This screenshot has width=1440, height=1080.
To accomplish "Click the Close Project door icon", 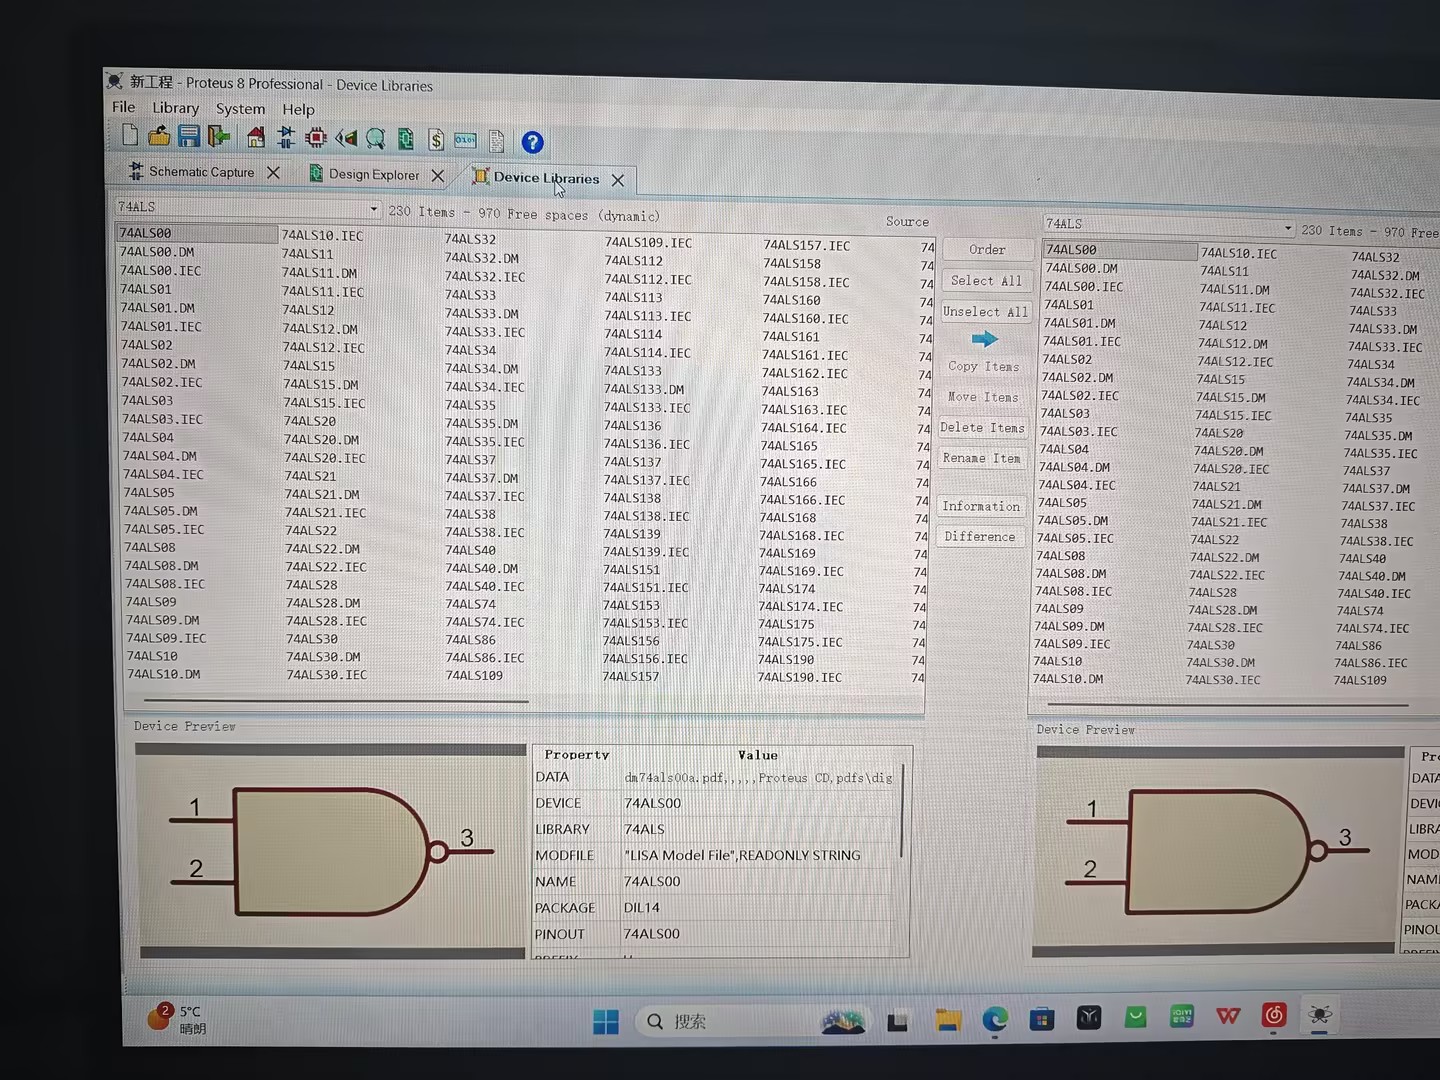I will 219,137.
